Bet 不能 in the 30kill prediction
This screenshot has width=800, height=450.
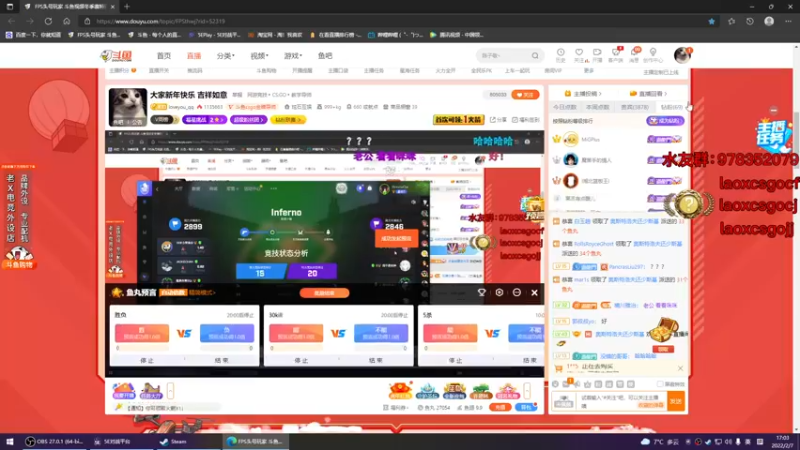[x=381, y=333]
